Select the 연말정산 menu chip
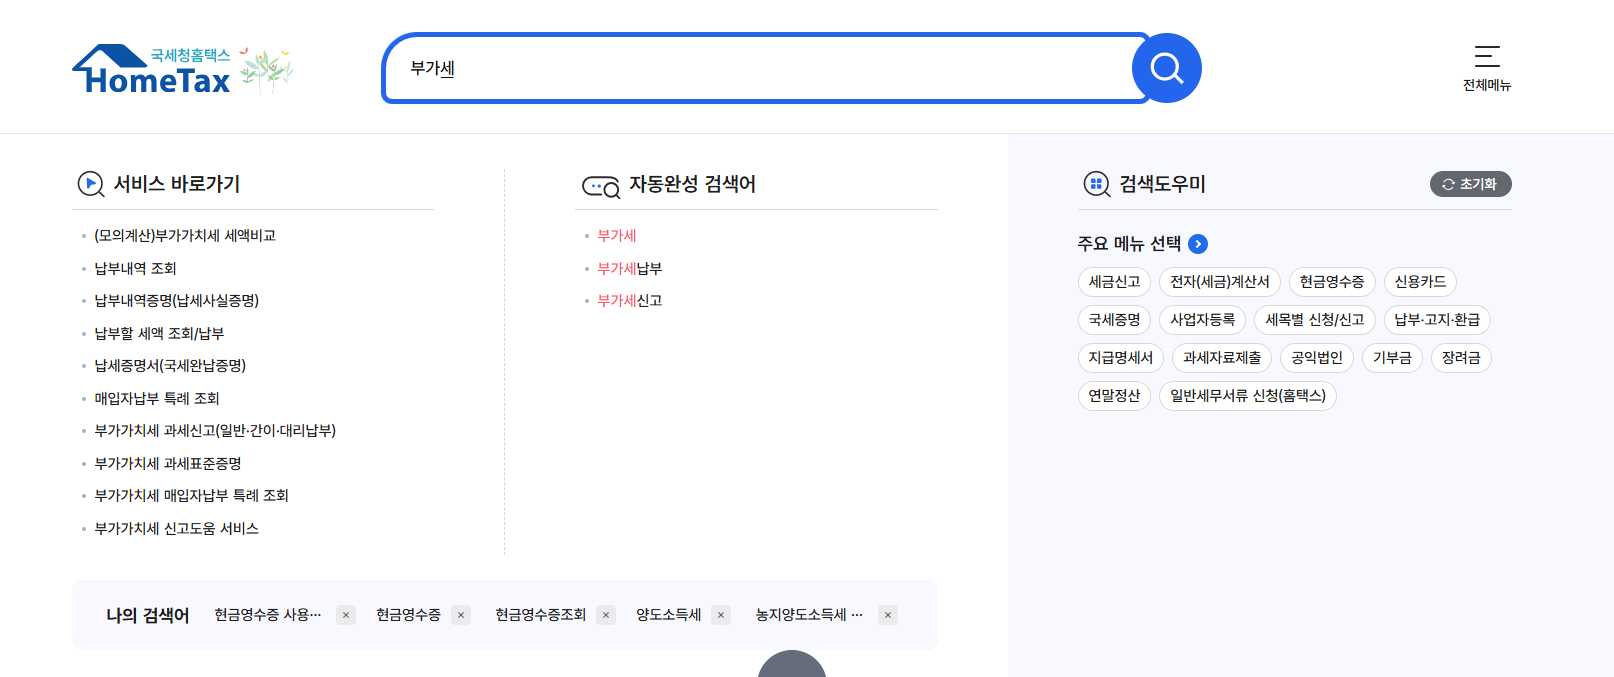This screenshot has height=677, width=1614. [1114, 396]
